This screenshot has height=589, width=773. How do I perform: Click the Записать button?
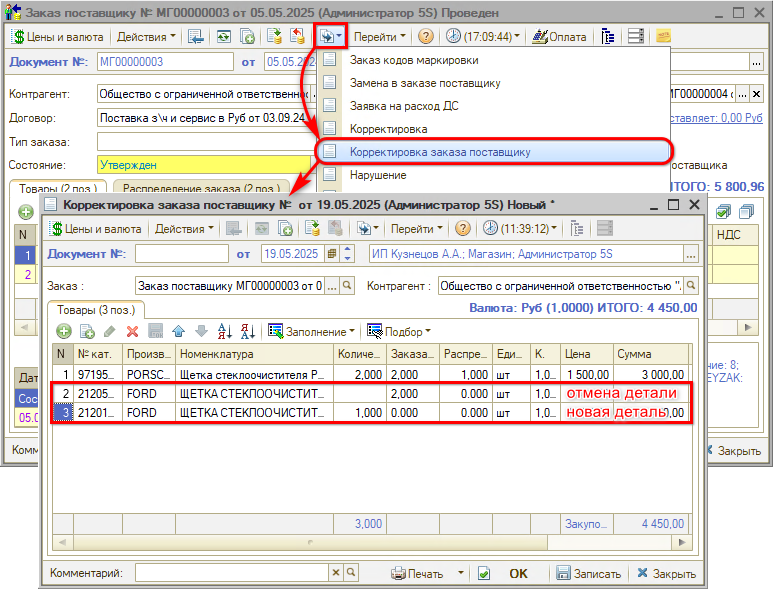[589, 574]
